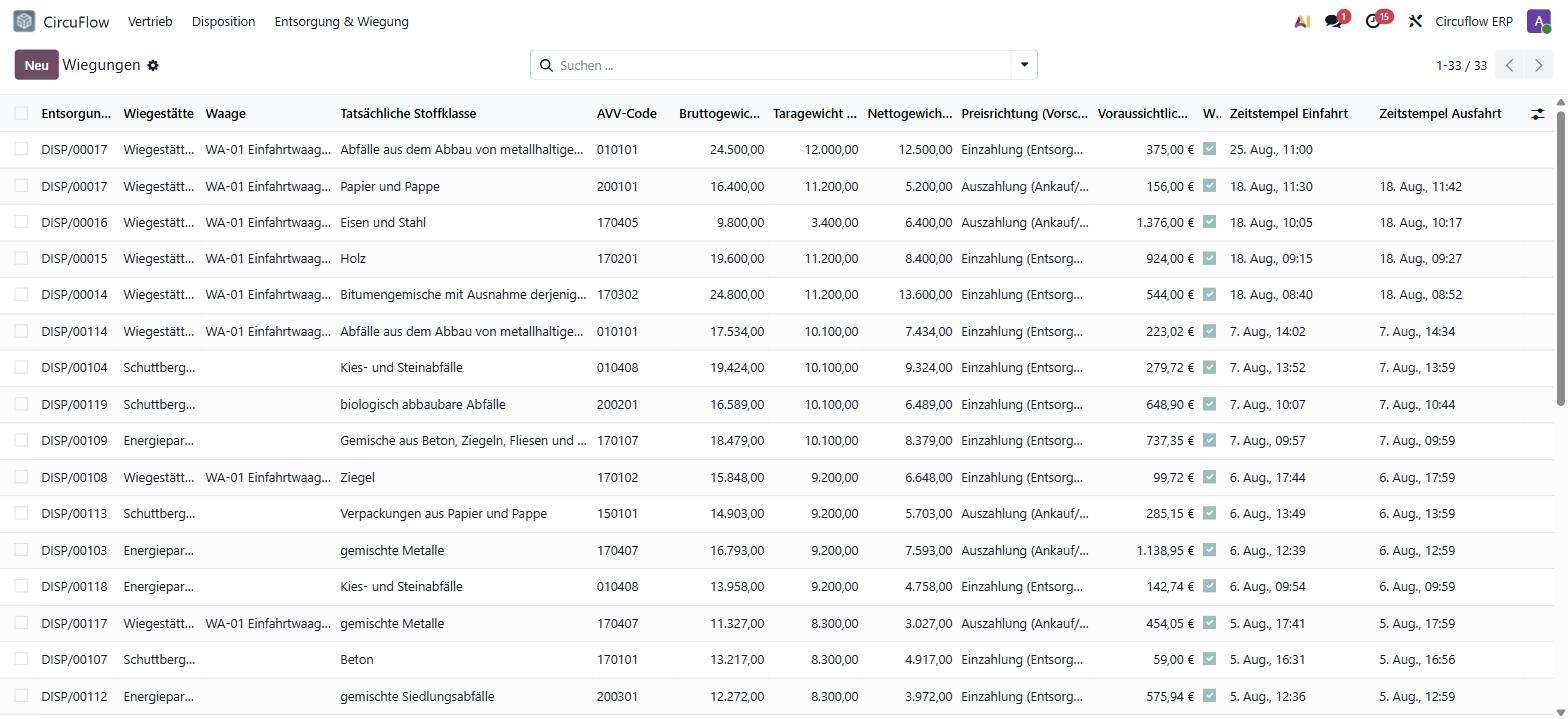Select the Papier und Pappe row checkbox
Viewport: 1568px width, 719px height.
(21, 186)
